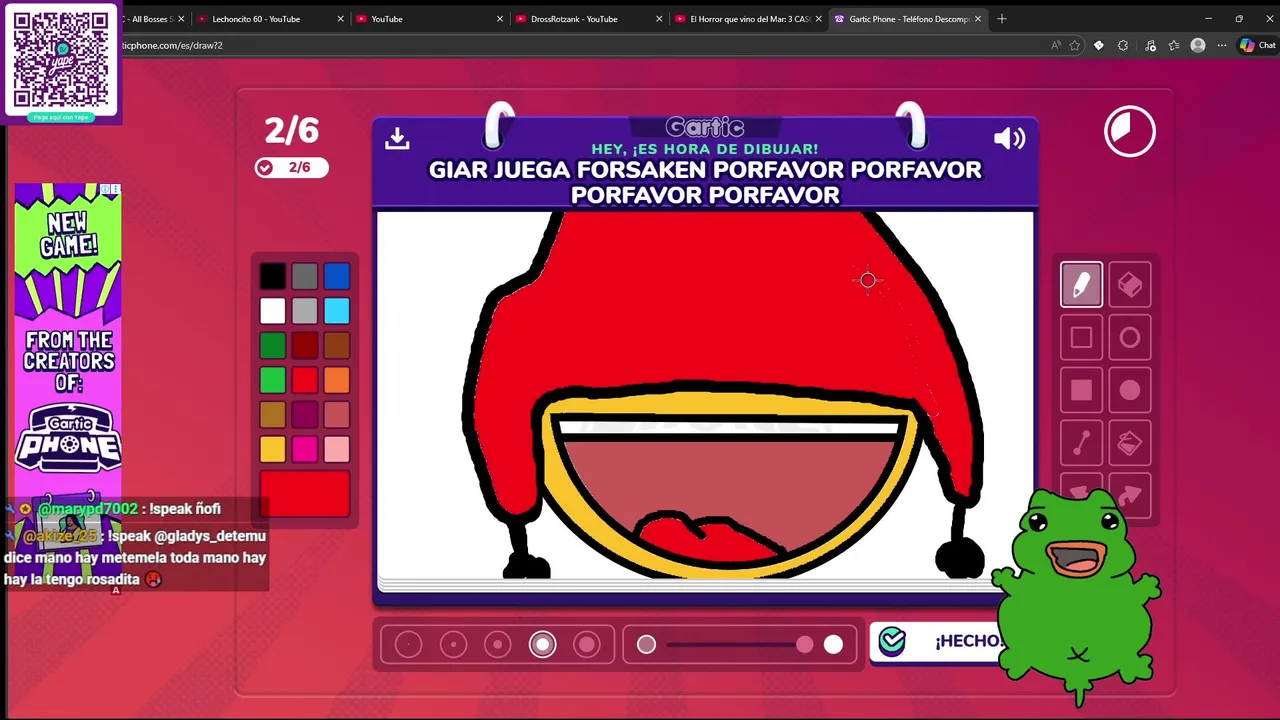Pick the cyan color swatch

coord(337,311)
